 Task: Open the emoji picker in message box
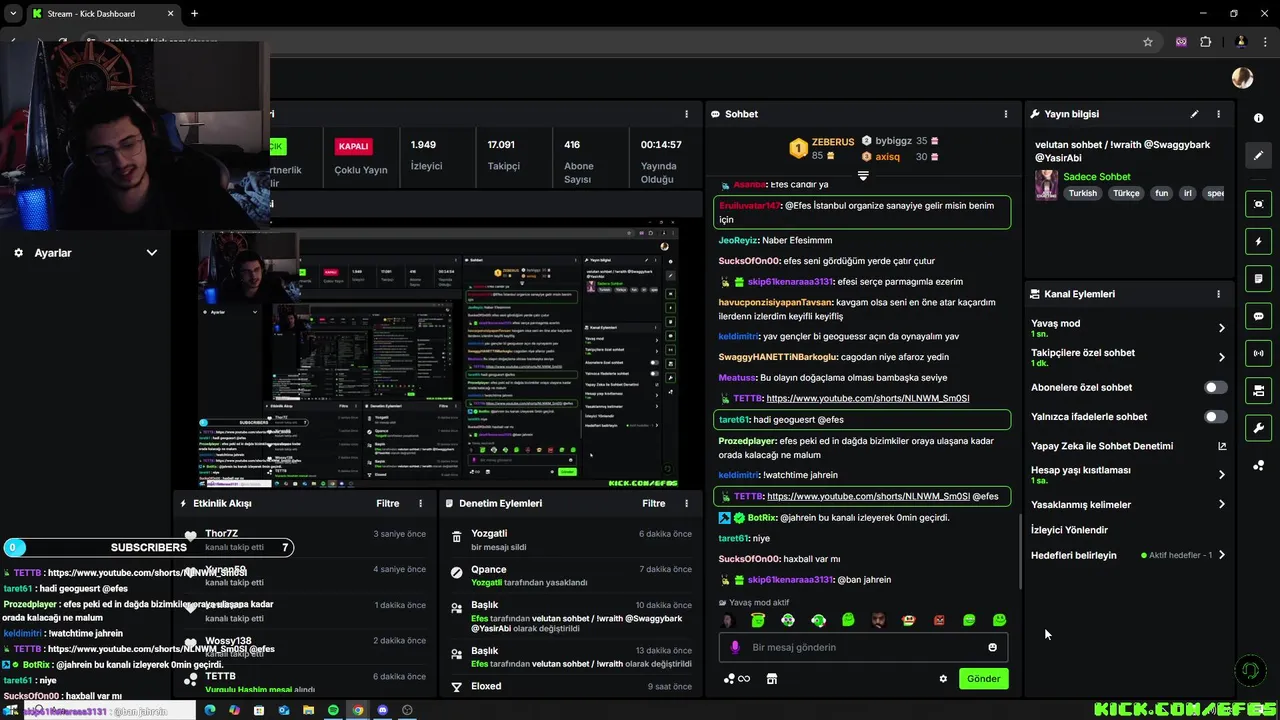tap(992, 647)
